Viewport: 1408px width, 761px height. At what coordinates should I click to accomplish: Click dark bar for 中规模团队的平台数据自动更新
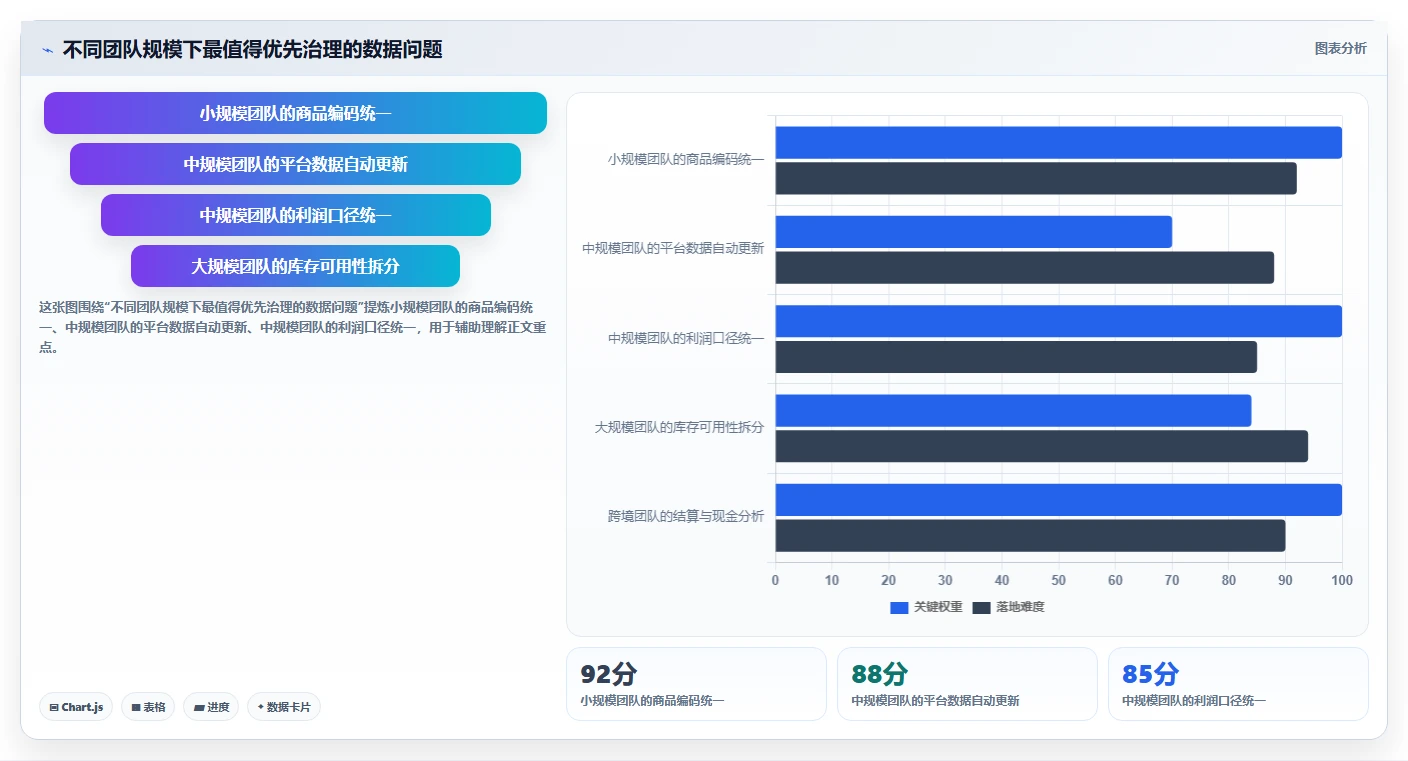pyautogui.click(x=1024, y=268)
